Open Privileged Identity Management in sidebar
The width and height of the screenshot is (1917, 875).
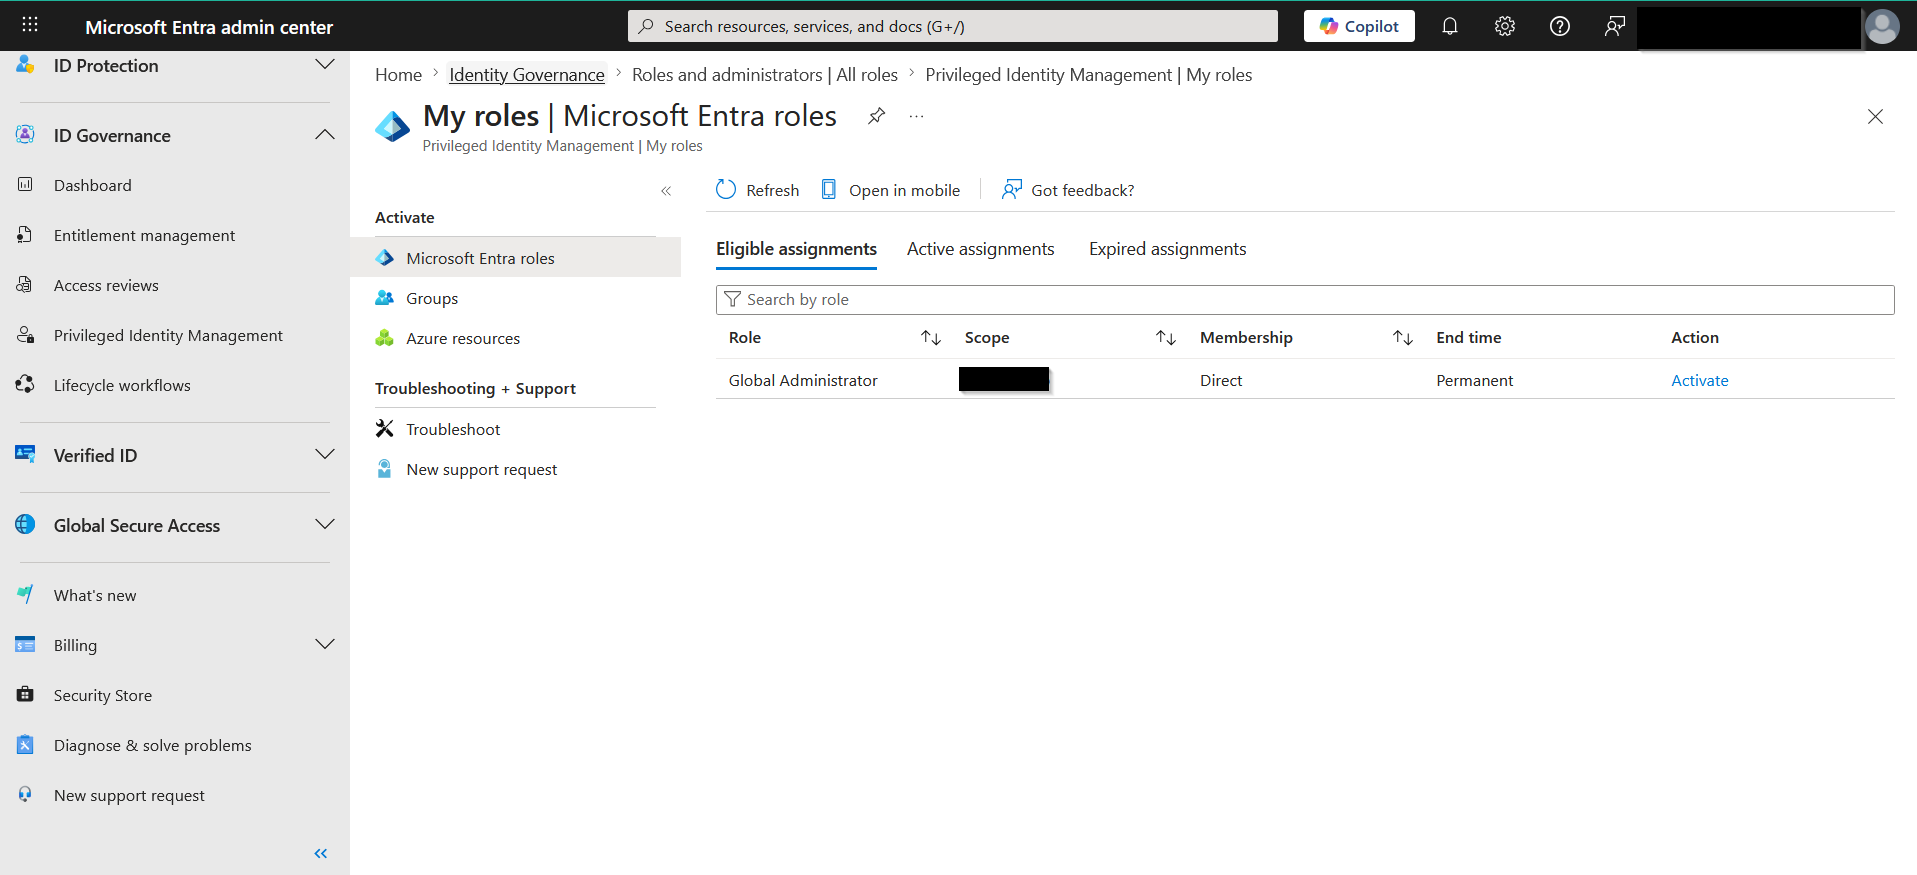tap(168, 335)
